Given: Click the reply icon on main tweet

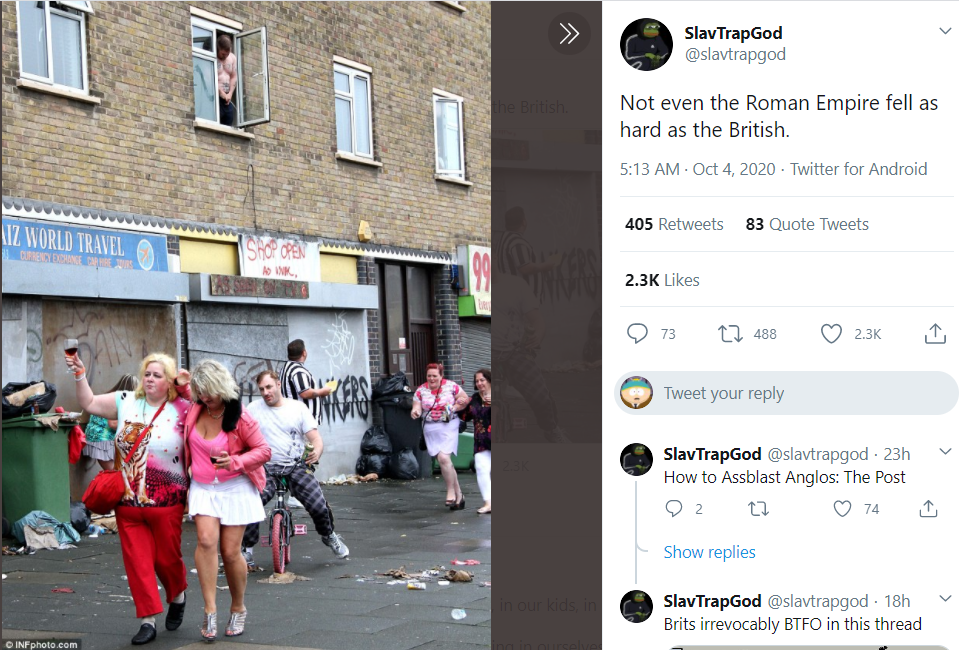Looking at the screenshot, I should (x=637, y=334).
